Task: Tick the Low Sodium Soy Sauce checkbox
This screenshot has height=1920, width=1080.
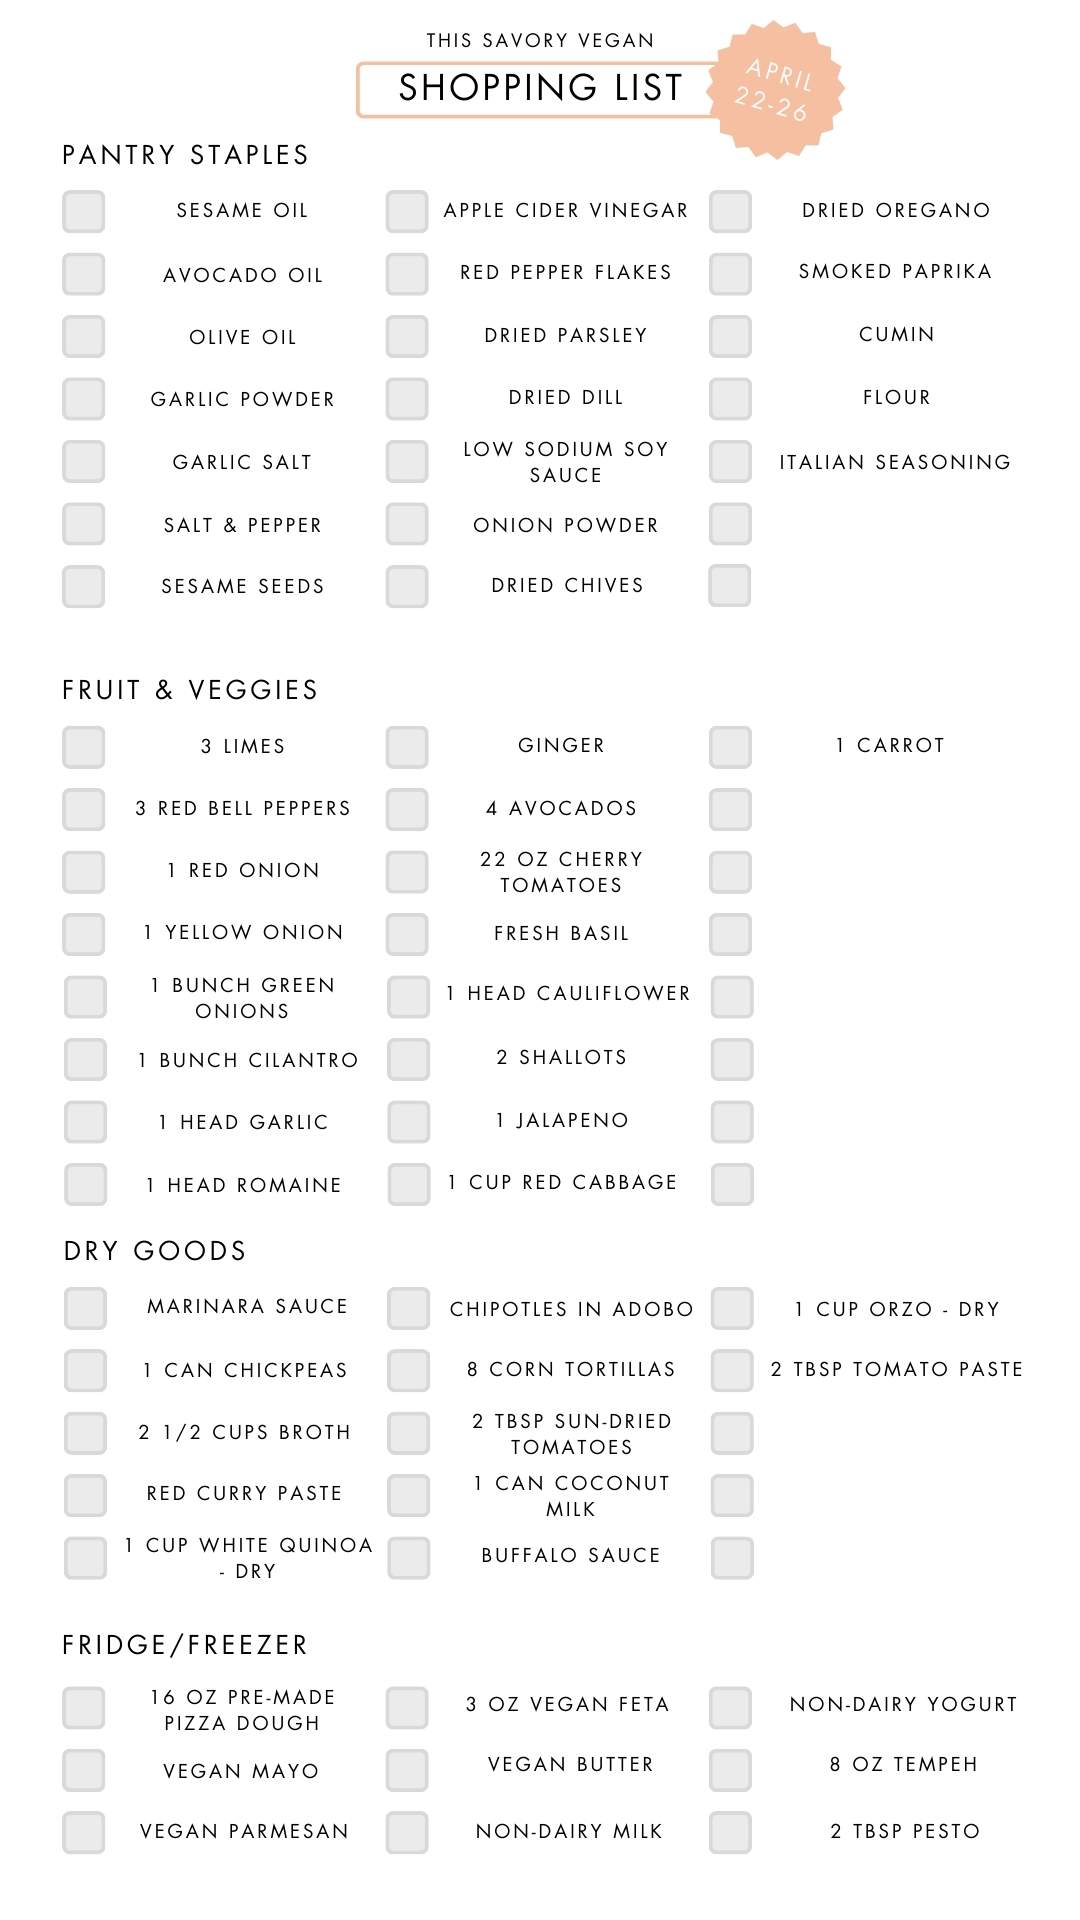Action: pyautogui.click(x=407, y=462)
